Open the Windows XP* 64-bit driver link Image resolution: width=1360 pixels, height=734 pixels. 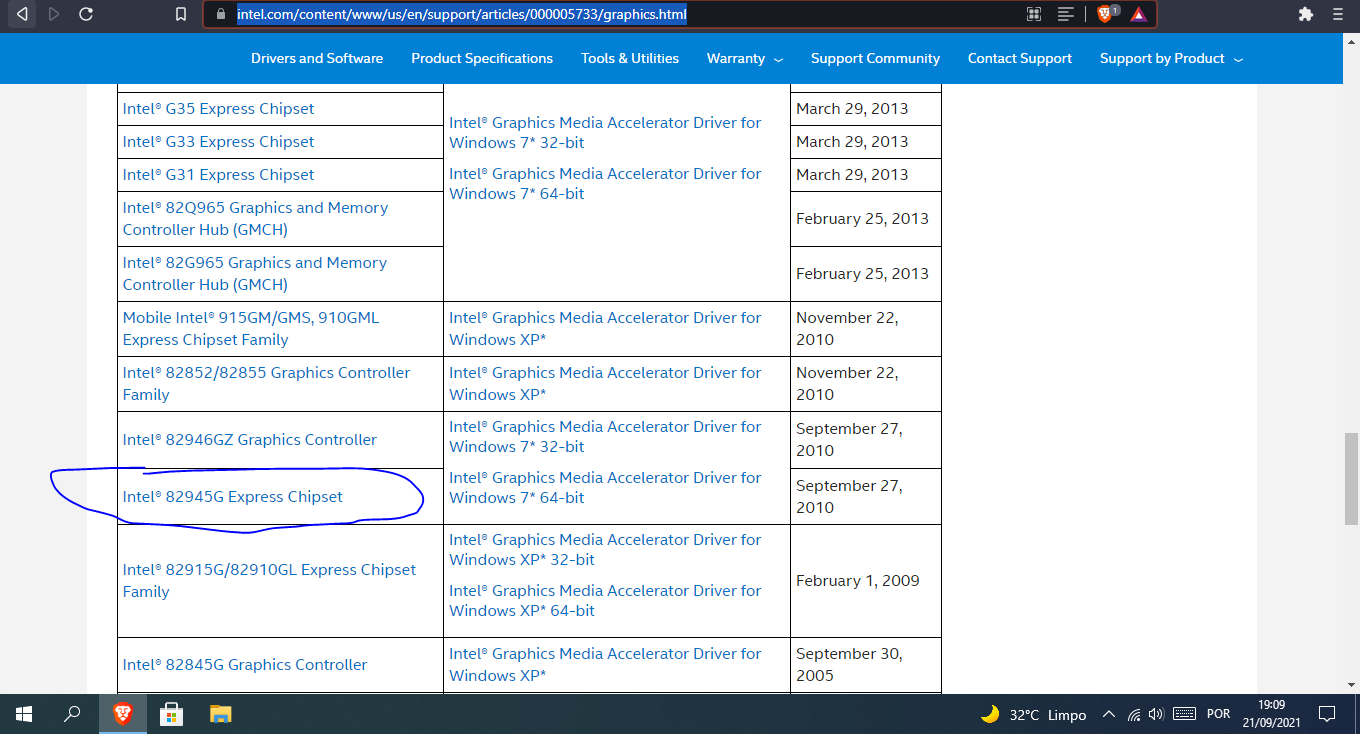coord(605,601)
